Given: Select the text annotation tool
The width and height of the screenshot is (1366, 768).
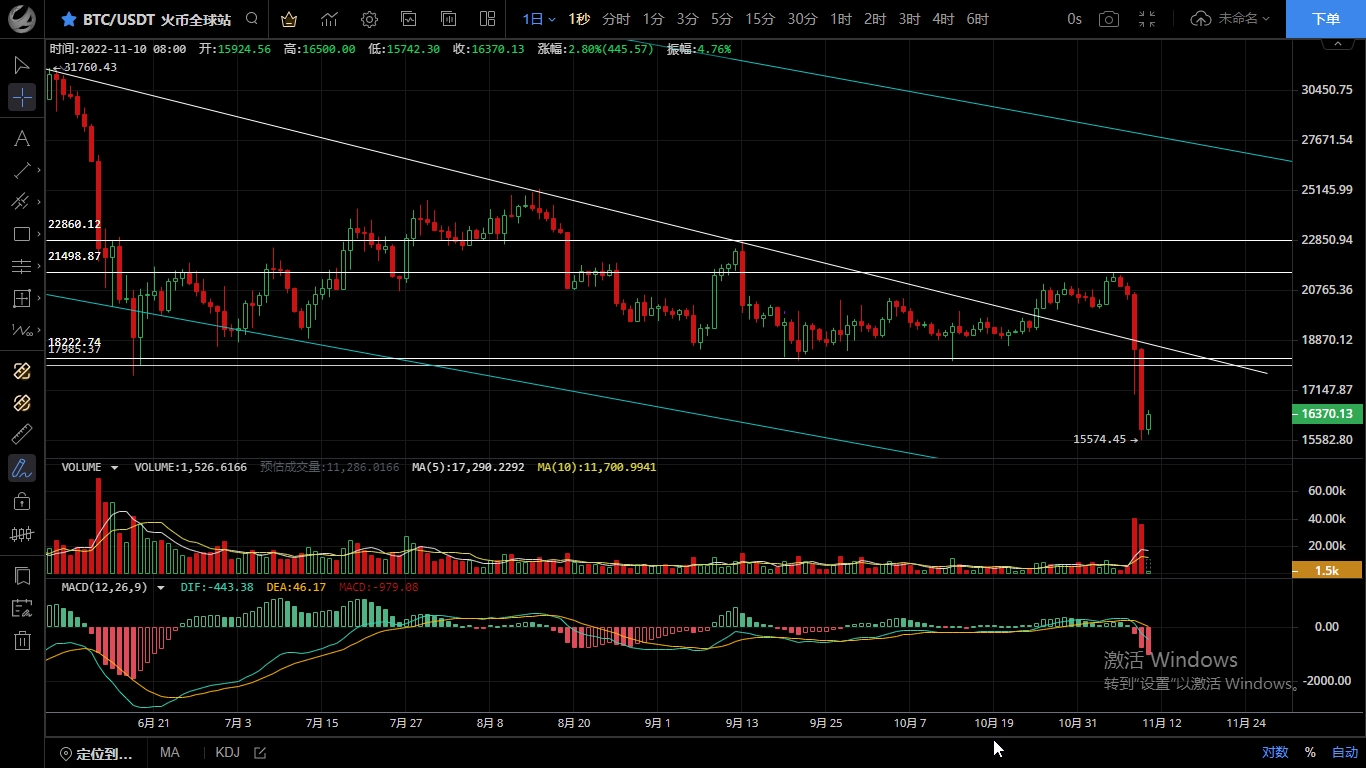Looking at the screenshot, I should (21, 138).
